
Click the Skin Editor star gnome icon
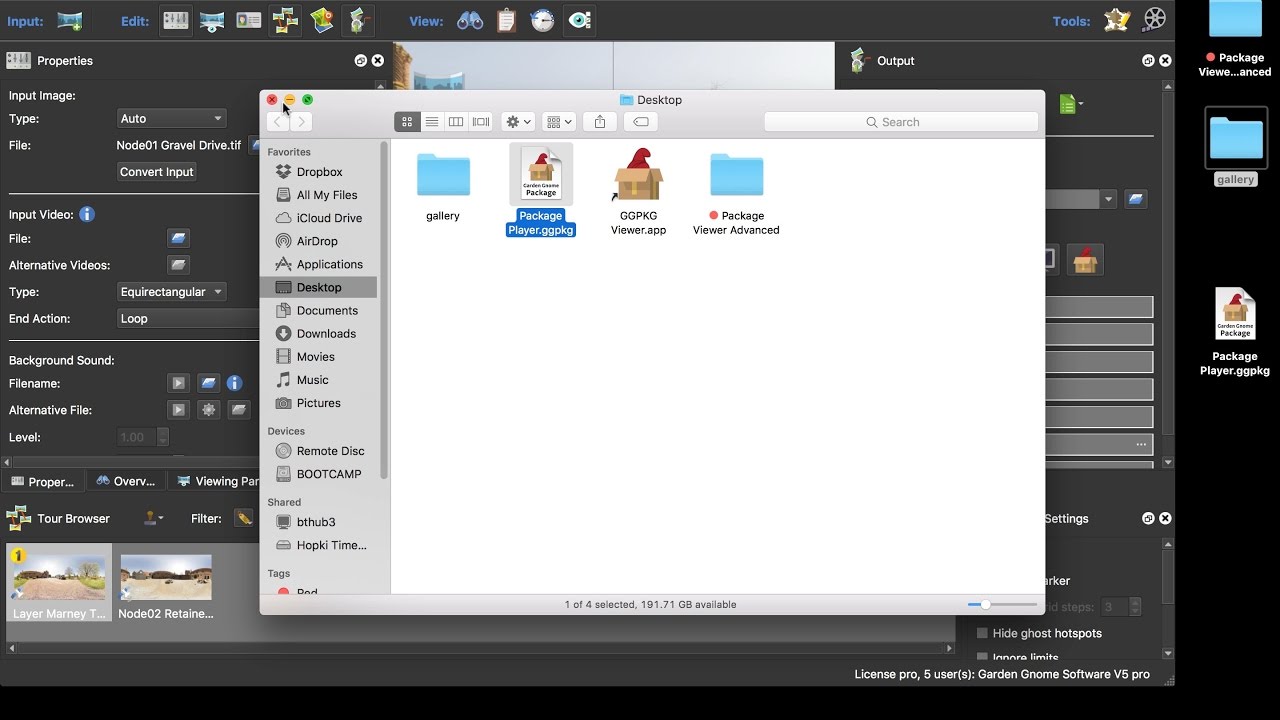[1117, 20]
